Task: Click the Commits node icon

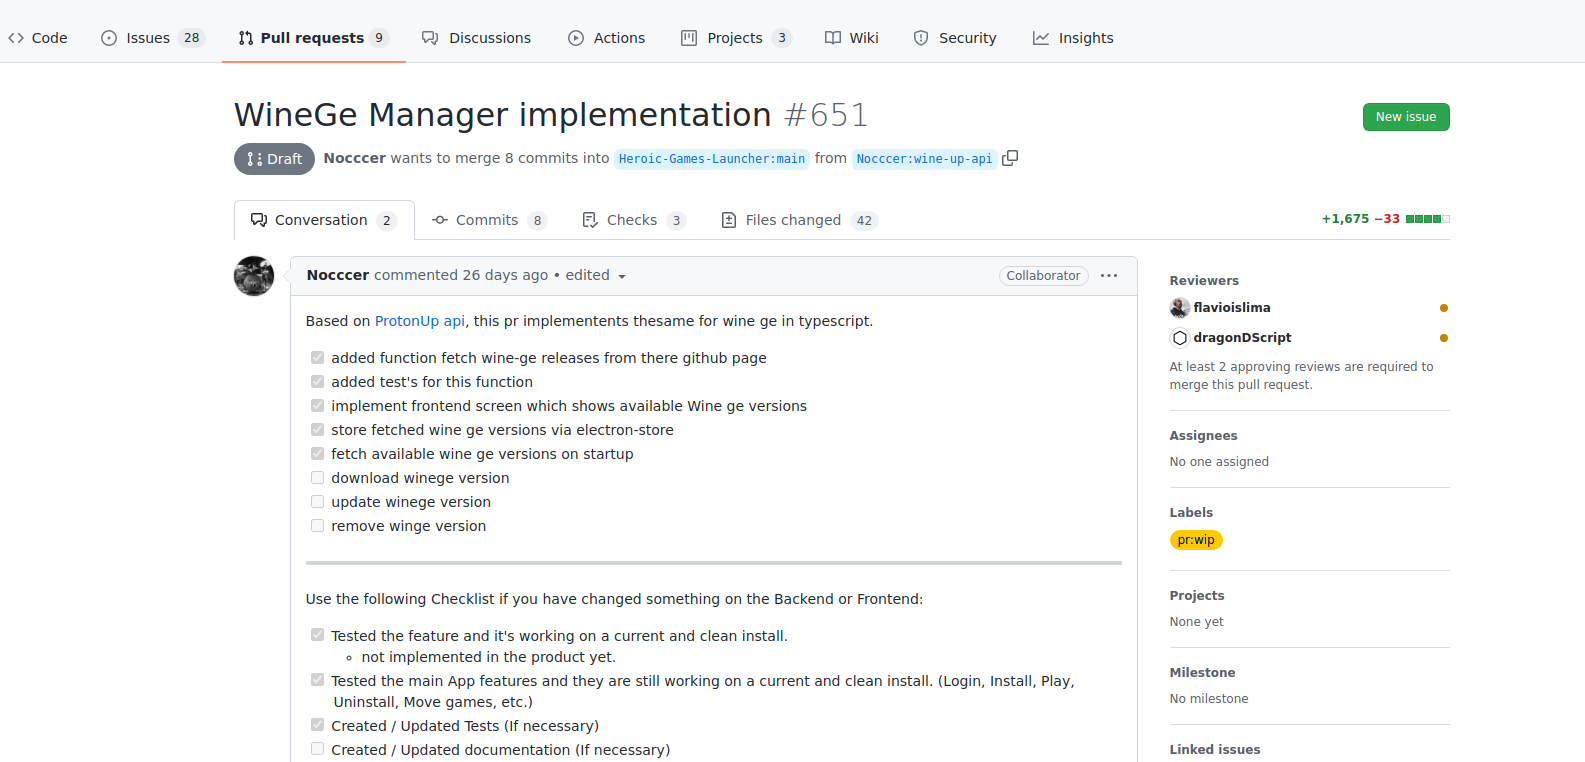Action: click(440, 220)
